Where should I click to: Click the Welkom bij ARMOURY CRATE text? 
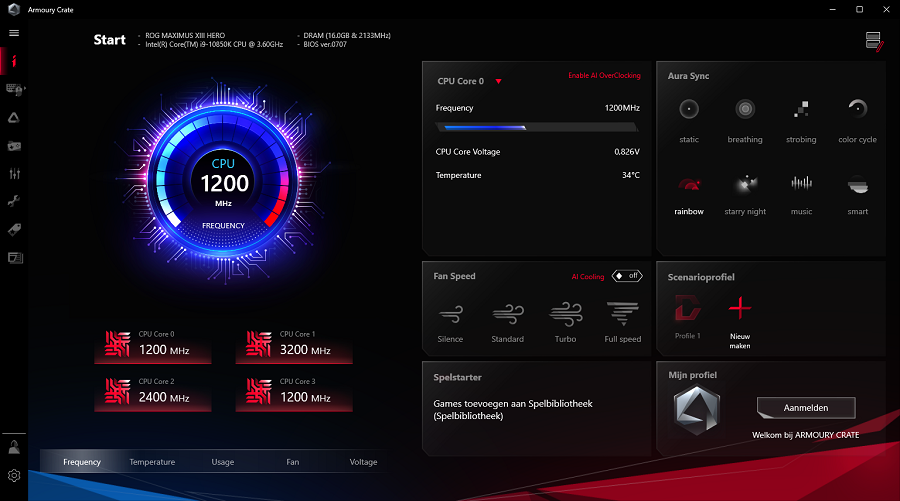pyautogui.click(x=806, y=435)
